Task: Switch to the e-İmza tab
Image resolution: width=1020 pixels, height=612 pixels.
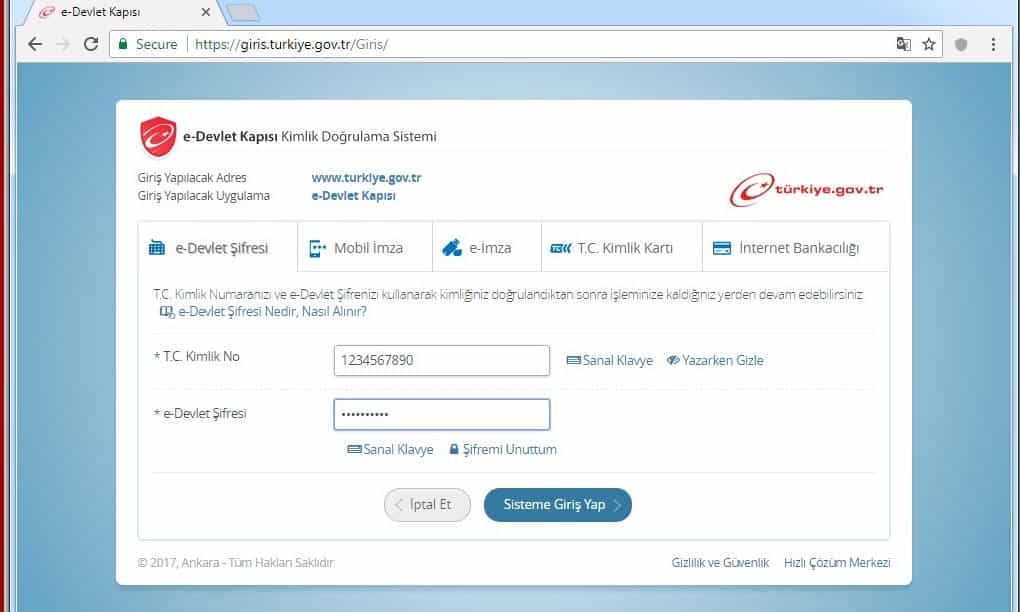Action: click(487, 247)
